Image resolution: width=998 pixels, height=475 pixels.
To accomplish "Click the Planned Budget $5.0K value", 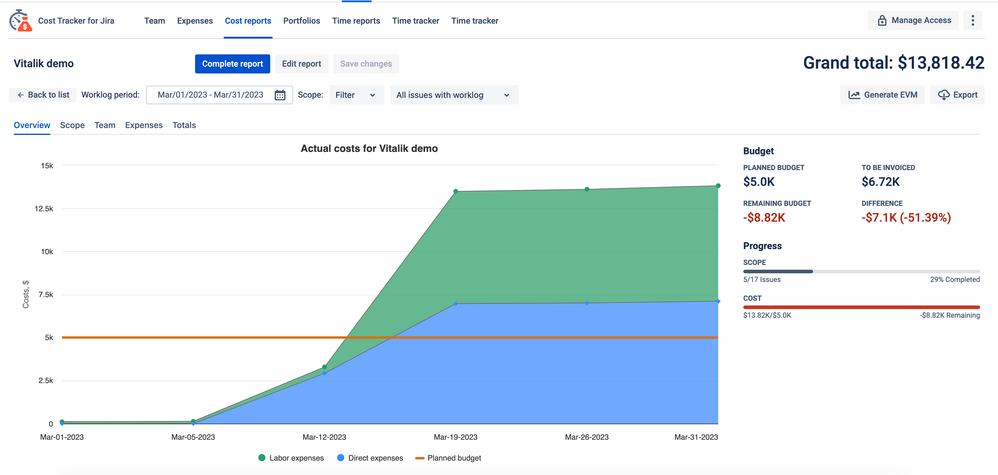I will 757,182.
